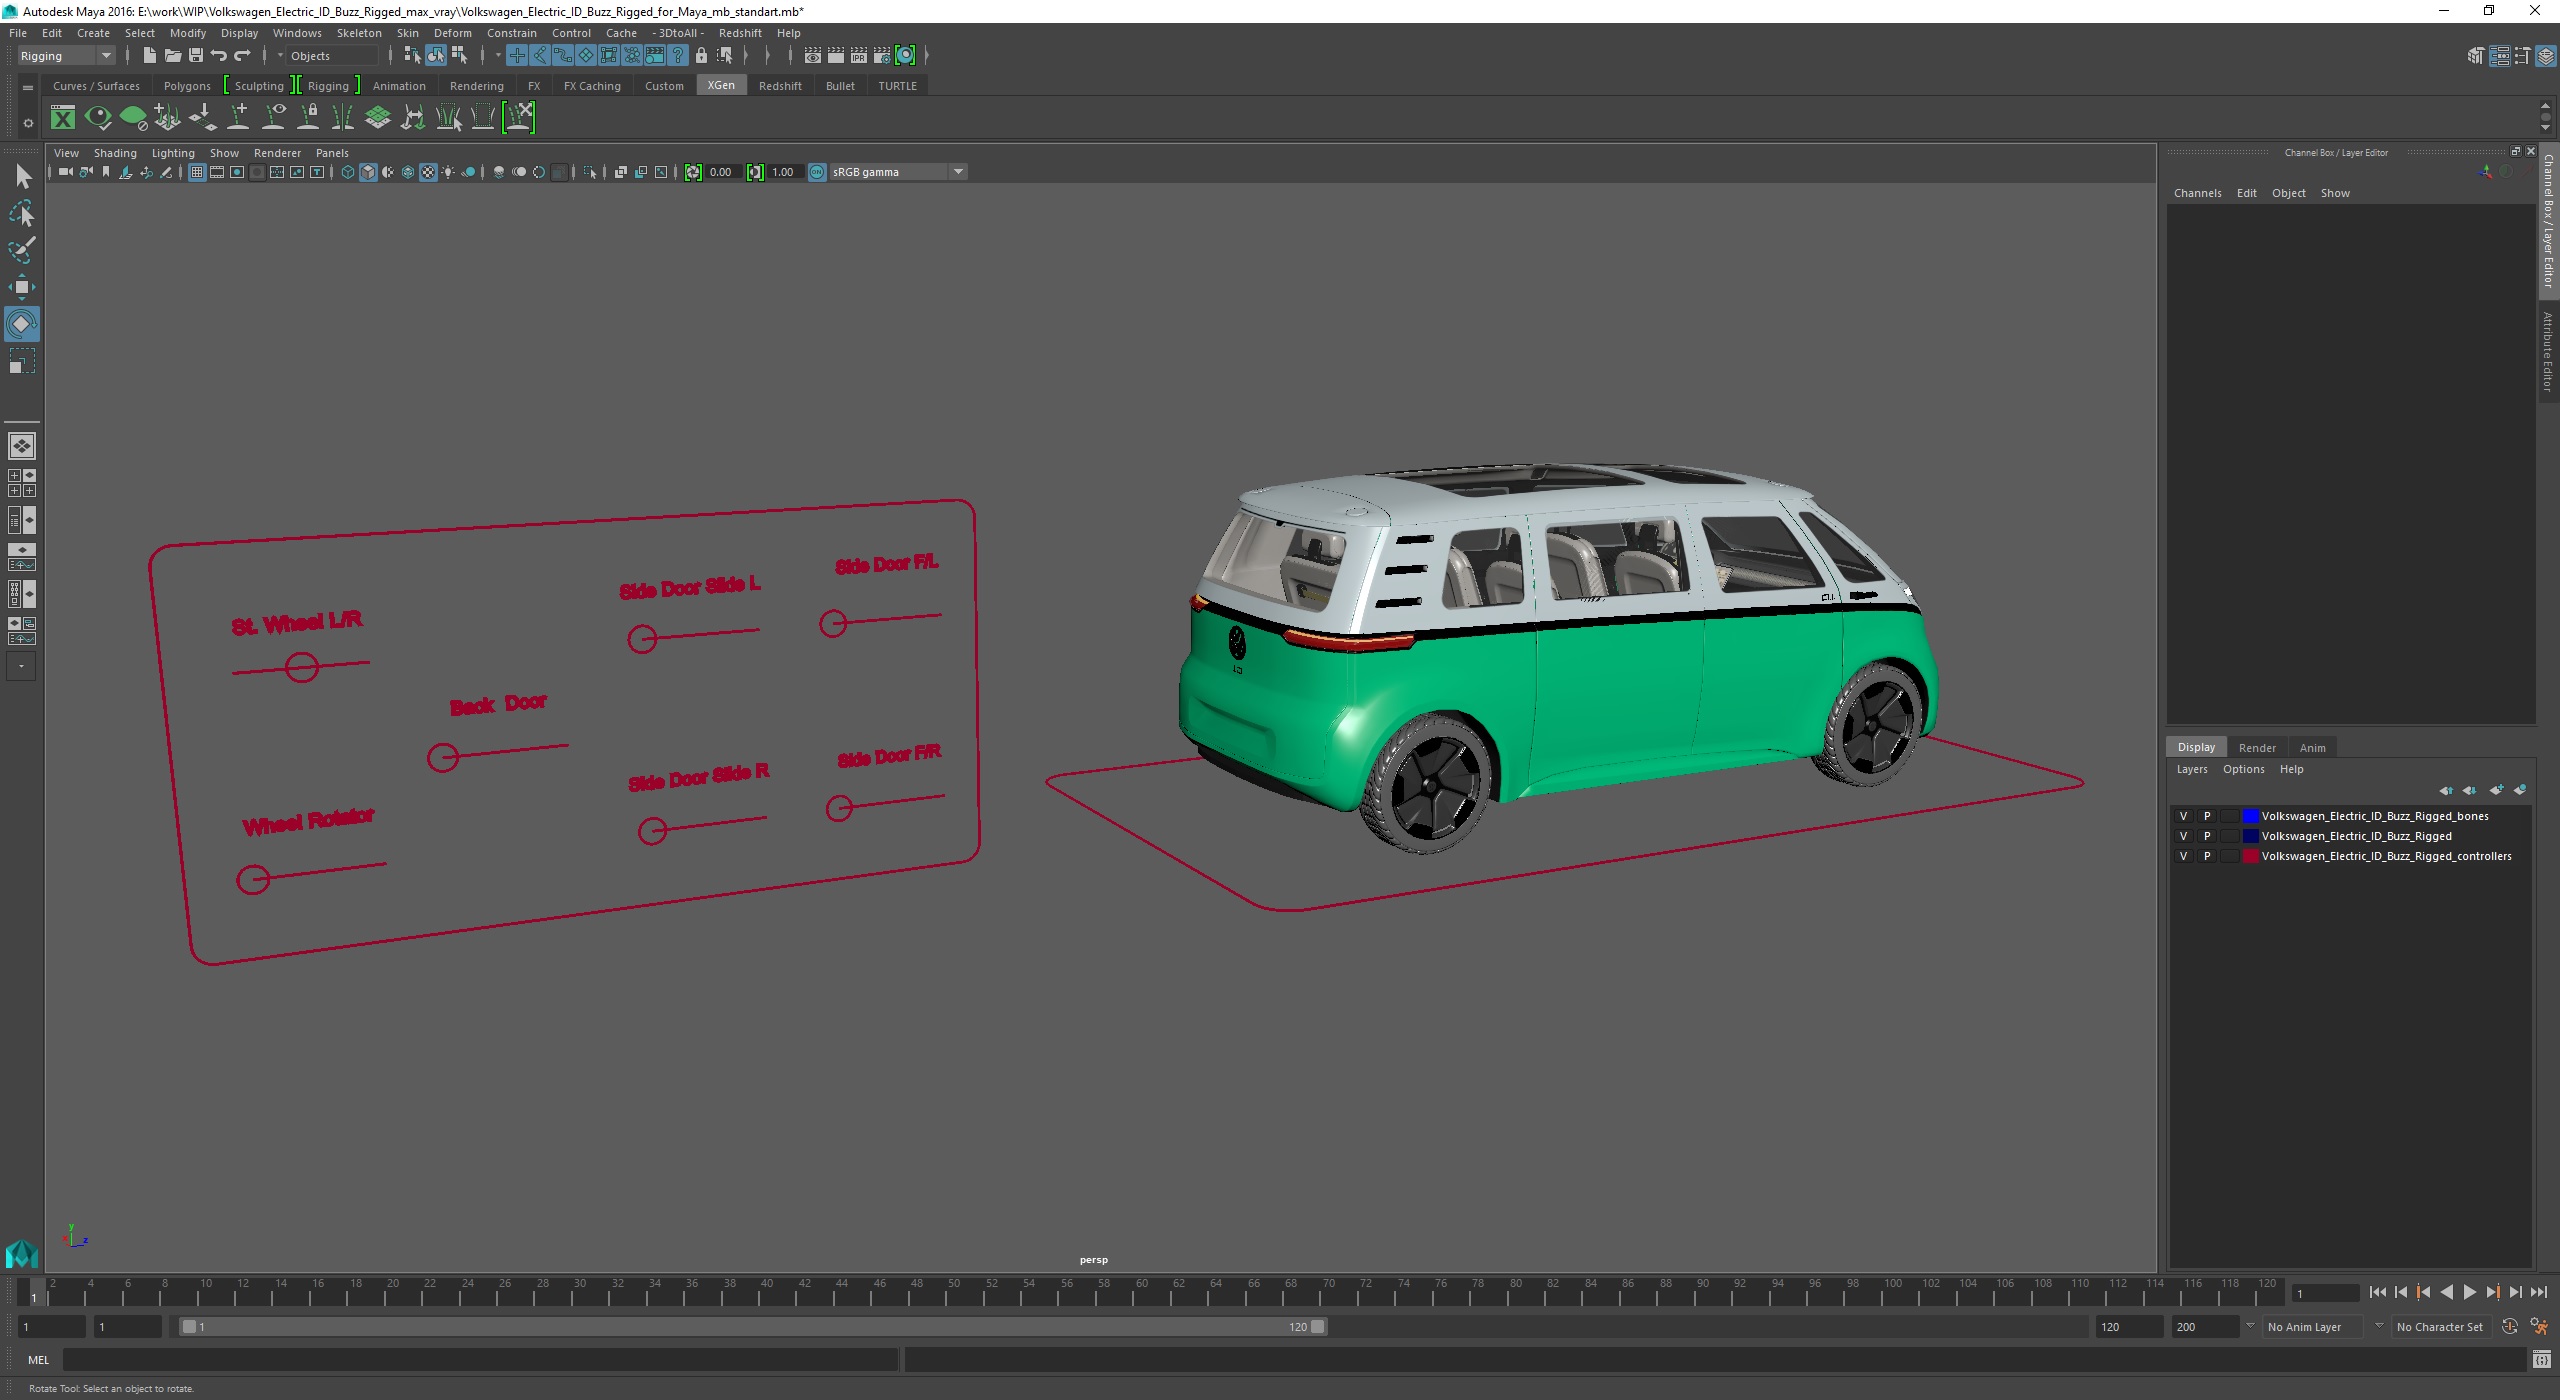The image size is (2560, 1400).
Task: Open the Rigging menu set dropdown
Action: [x=66, y=56]
